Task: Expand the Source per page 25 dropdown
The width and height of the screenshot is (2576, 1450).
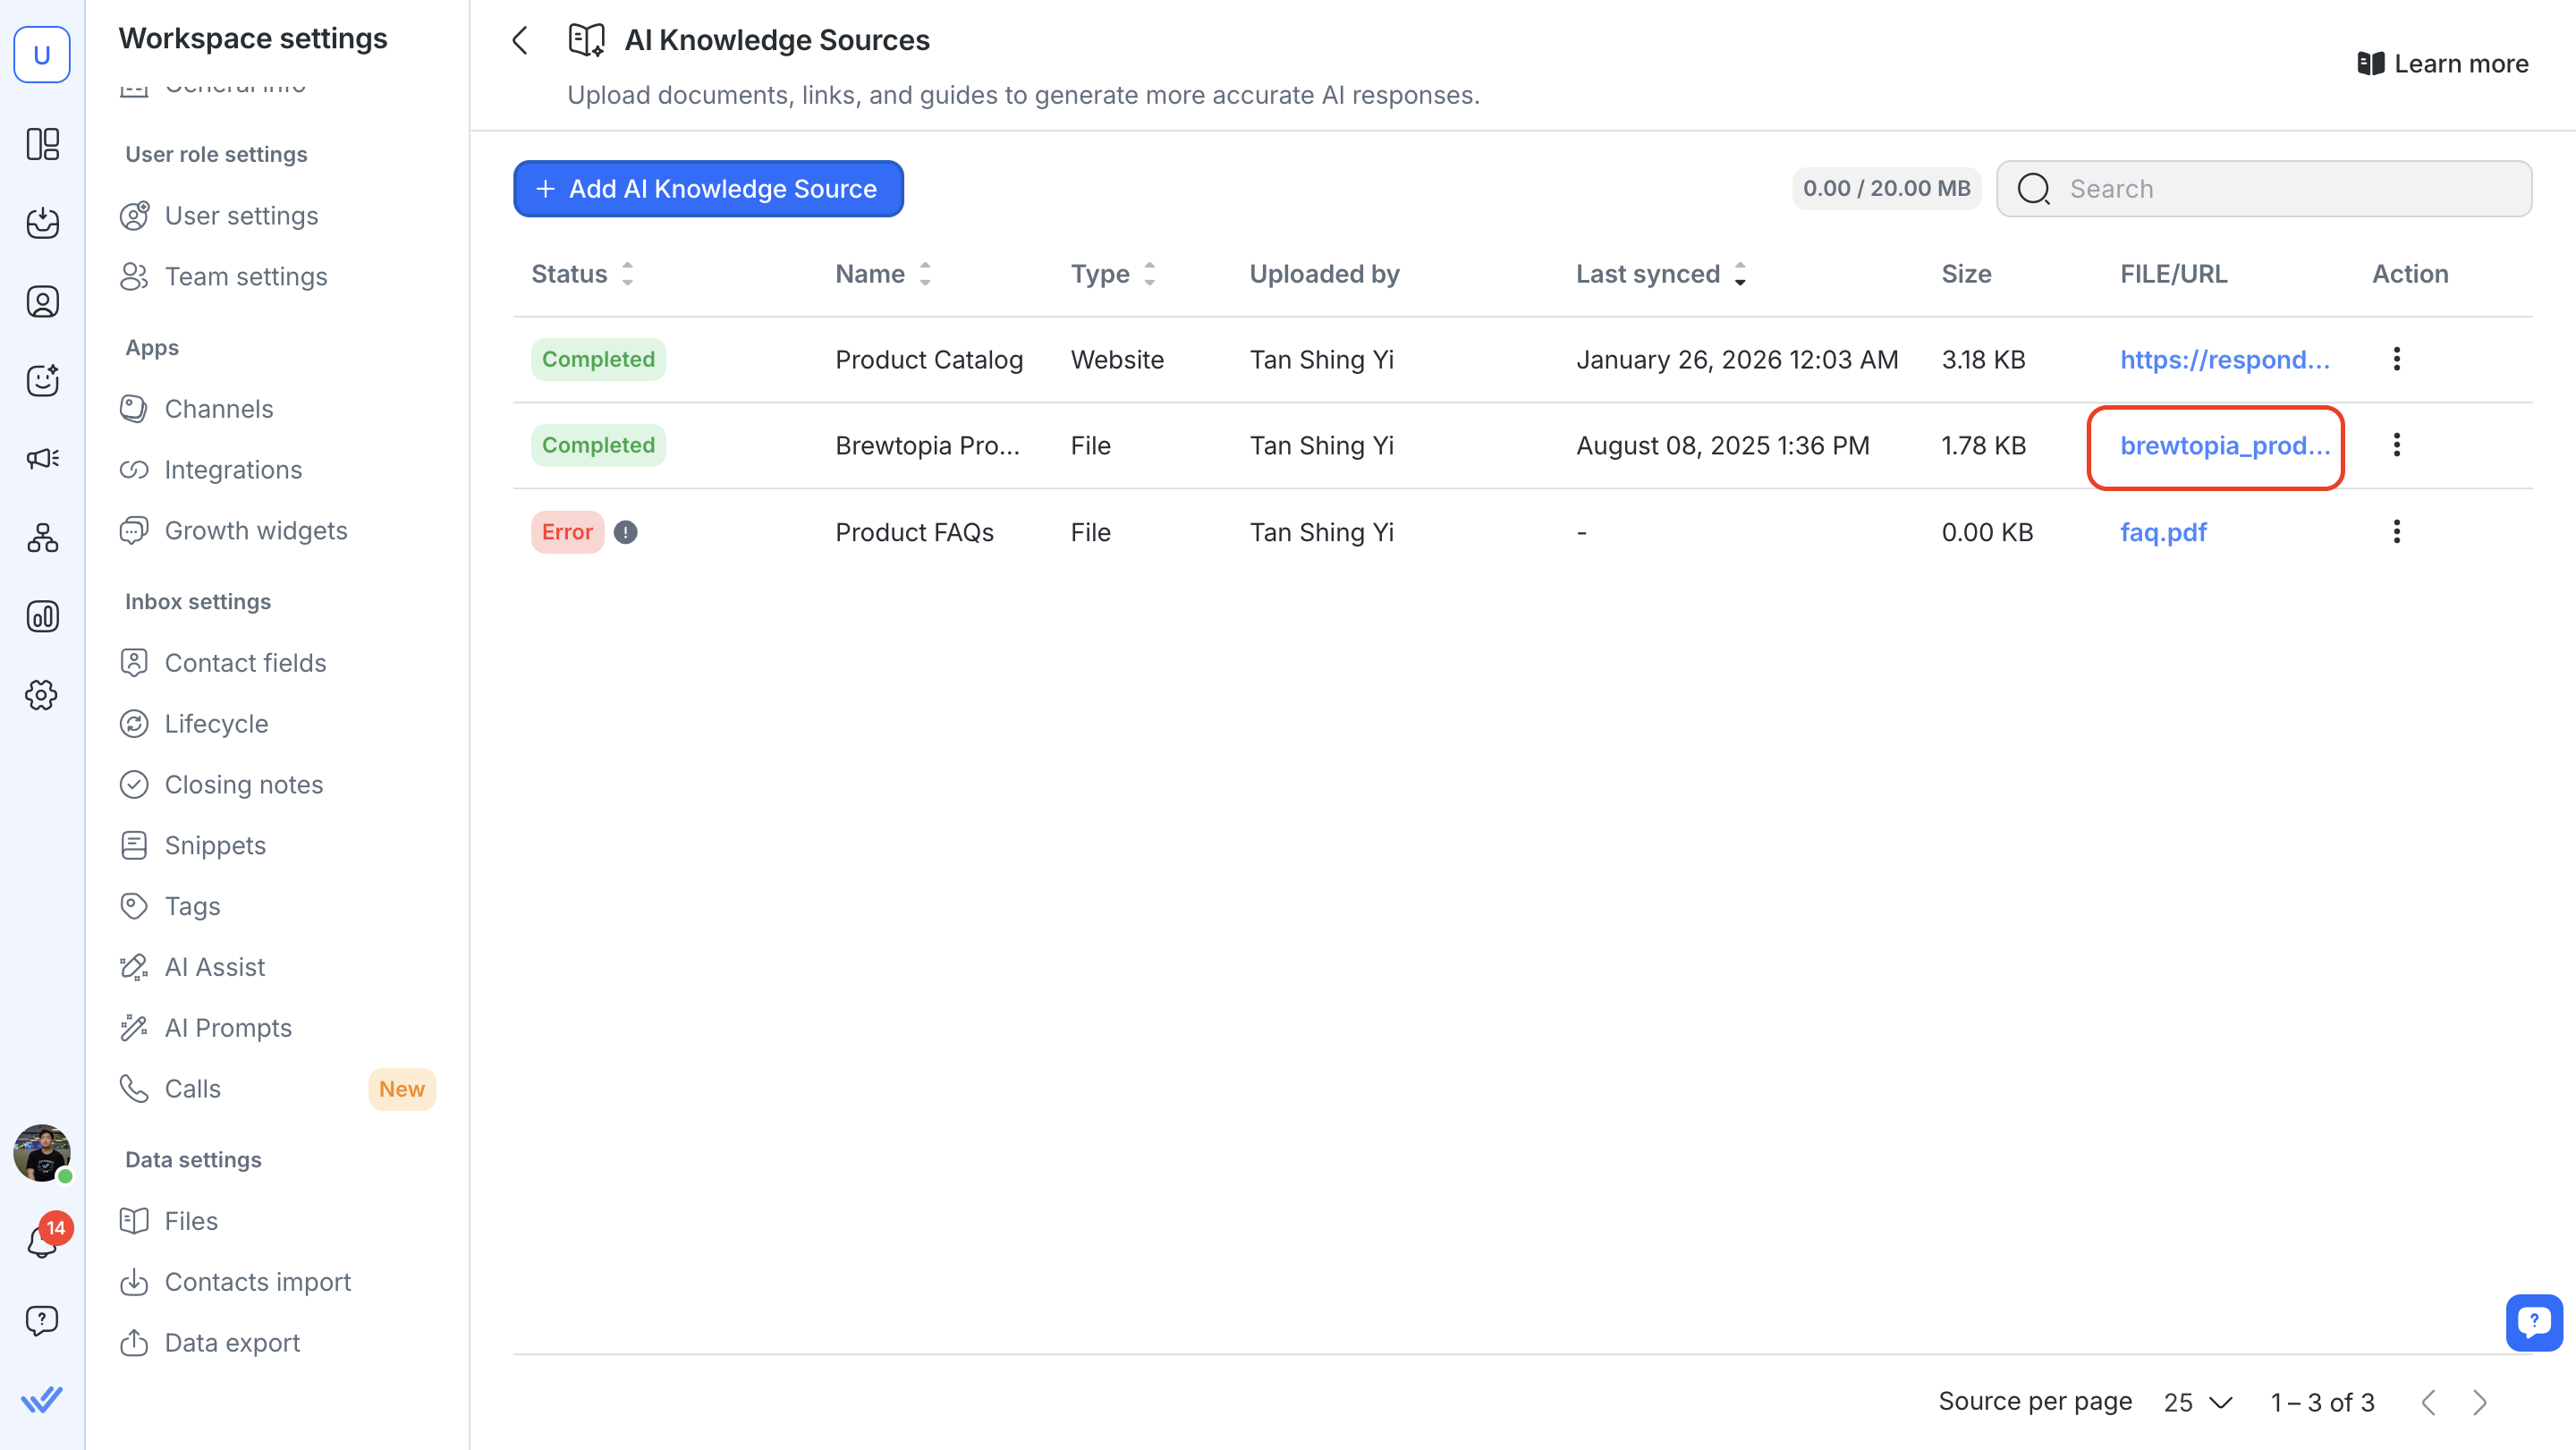Action: 2198,1402
